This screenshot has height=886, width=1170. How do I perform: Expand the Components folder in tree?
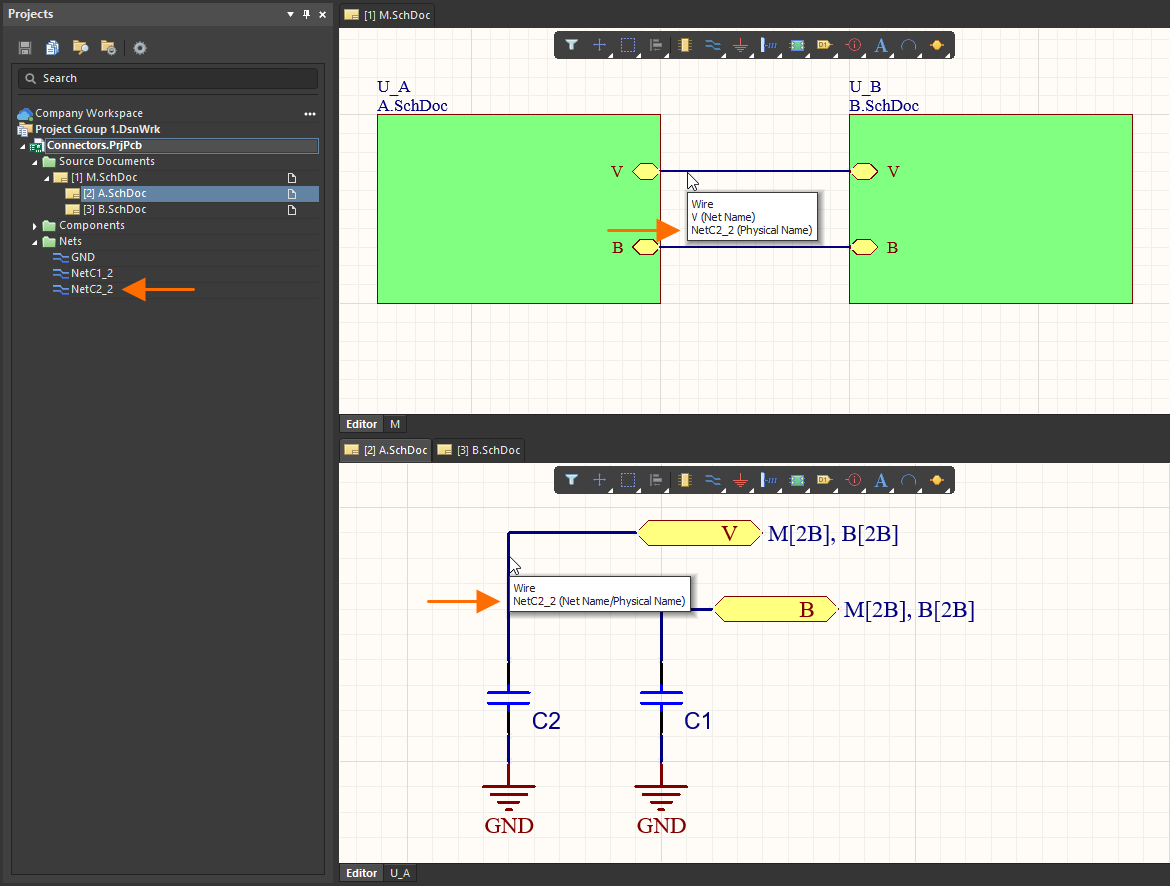tap(36, 226)
